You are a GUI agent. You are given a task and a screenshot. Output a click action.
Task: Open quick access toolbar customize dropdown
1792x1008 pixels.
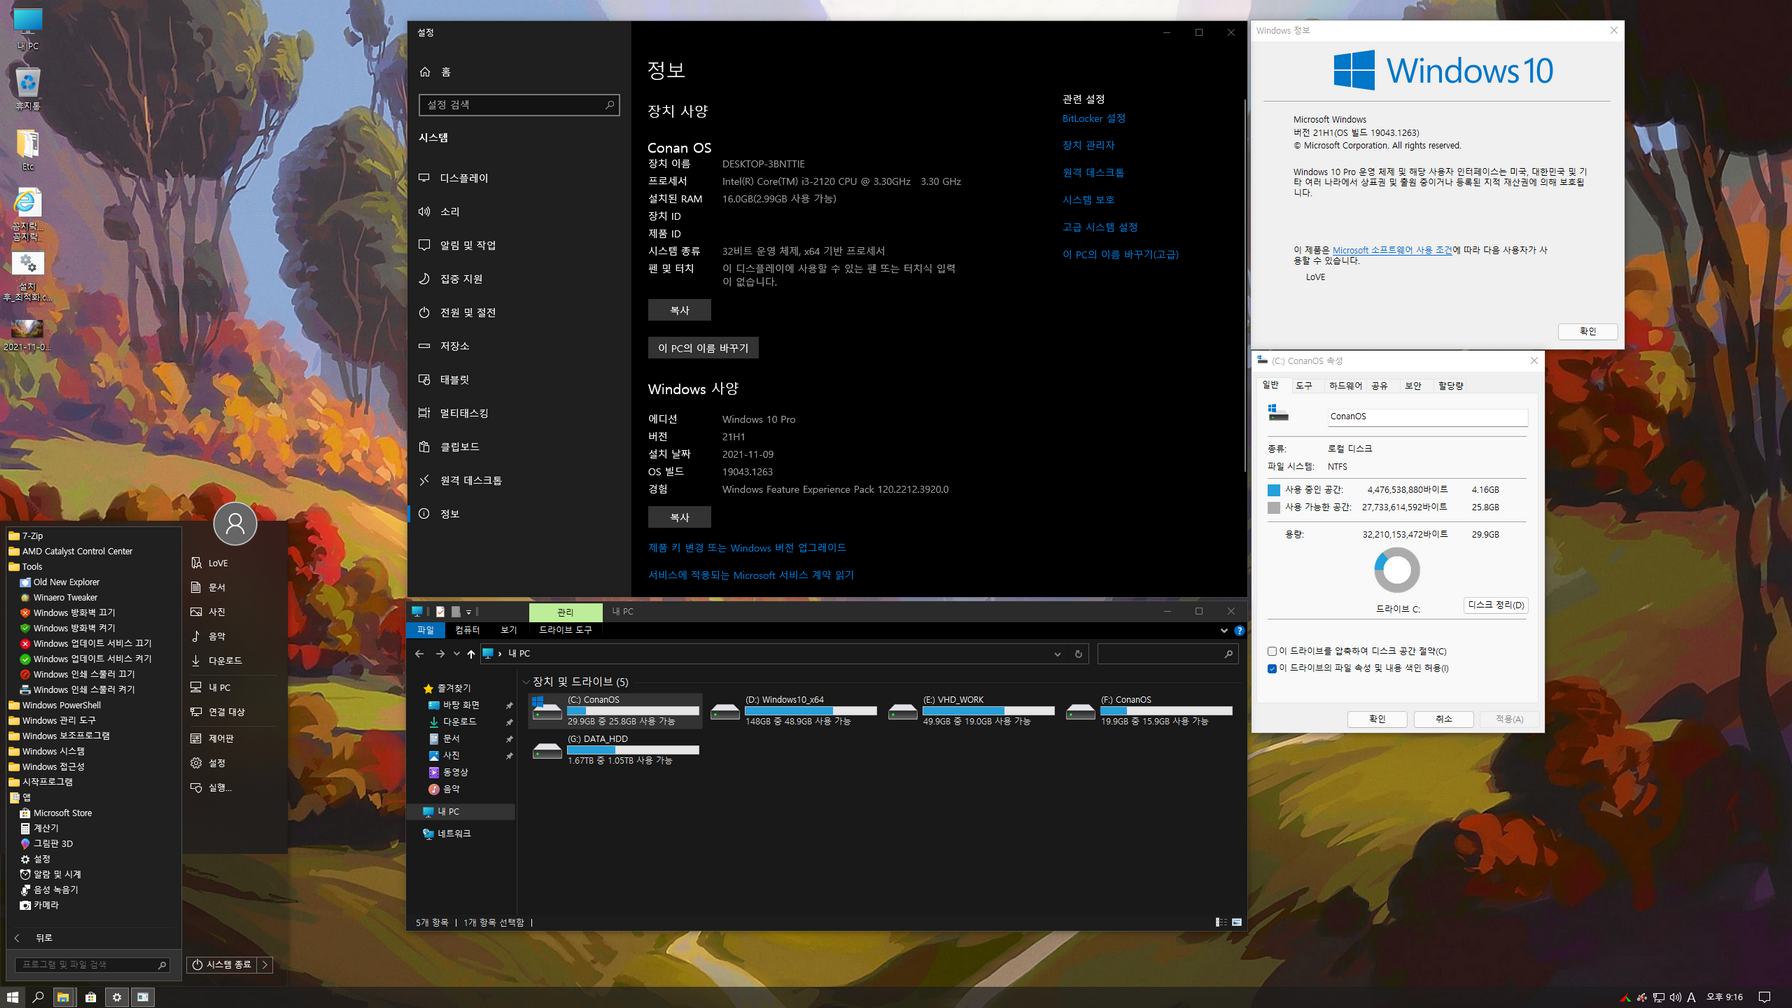pos(468,612)
